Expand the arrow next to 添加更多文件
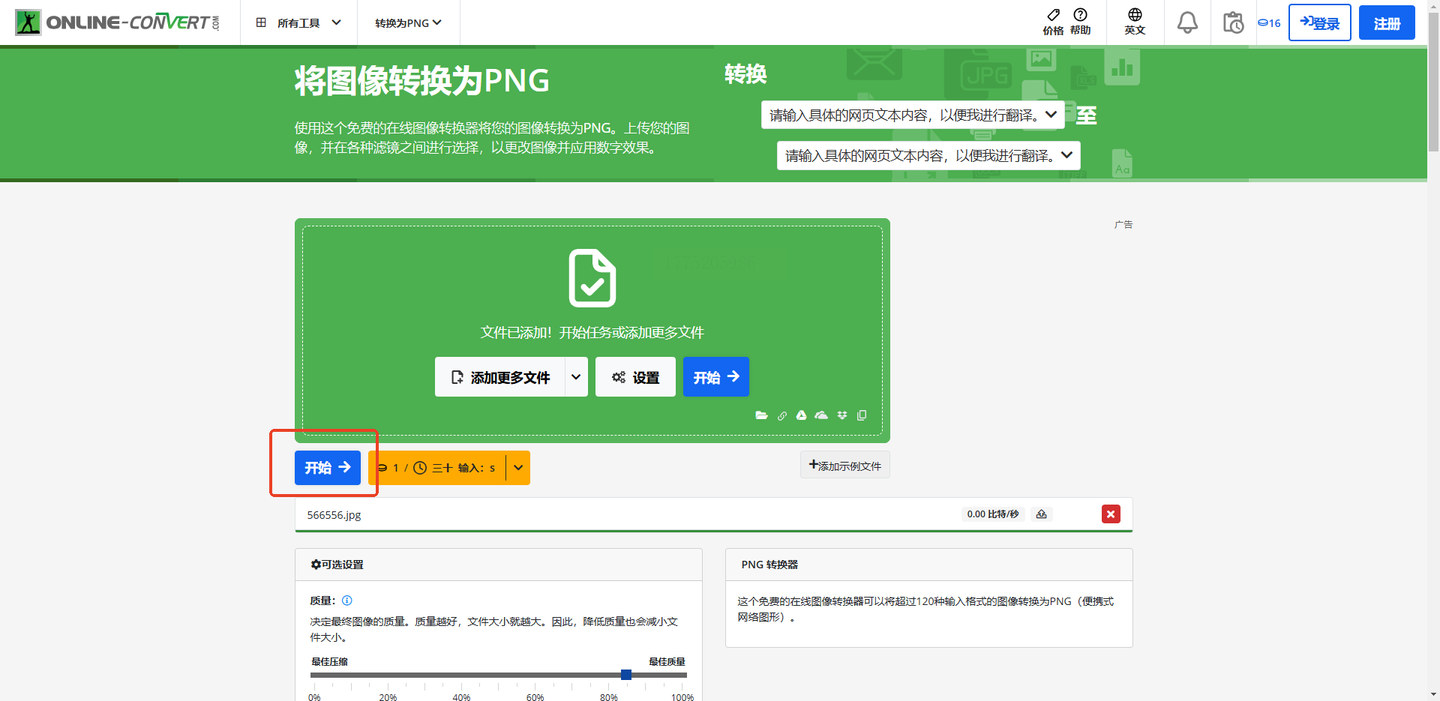This screenshot has height=701, width=1440. 575,377
